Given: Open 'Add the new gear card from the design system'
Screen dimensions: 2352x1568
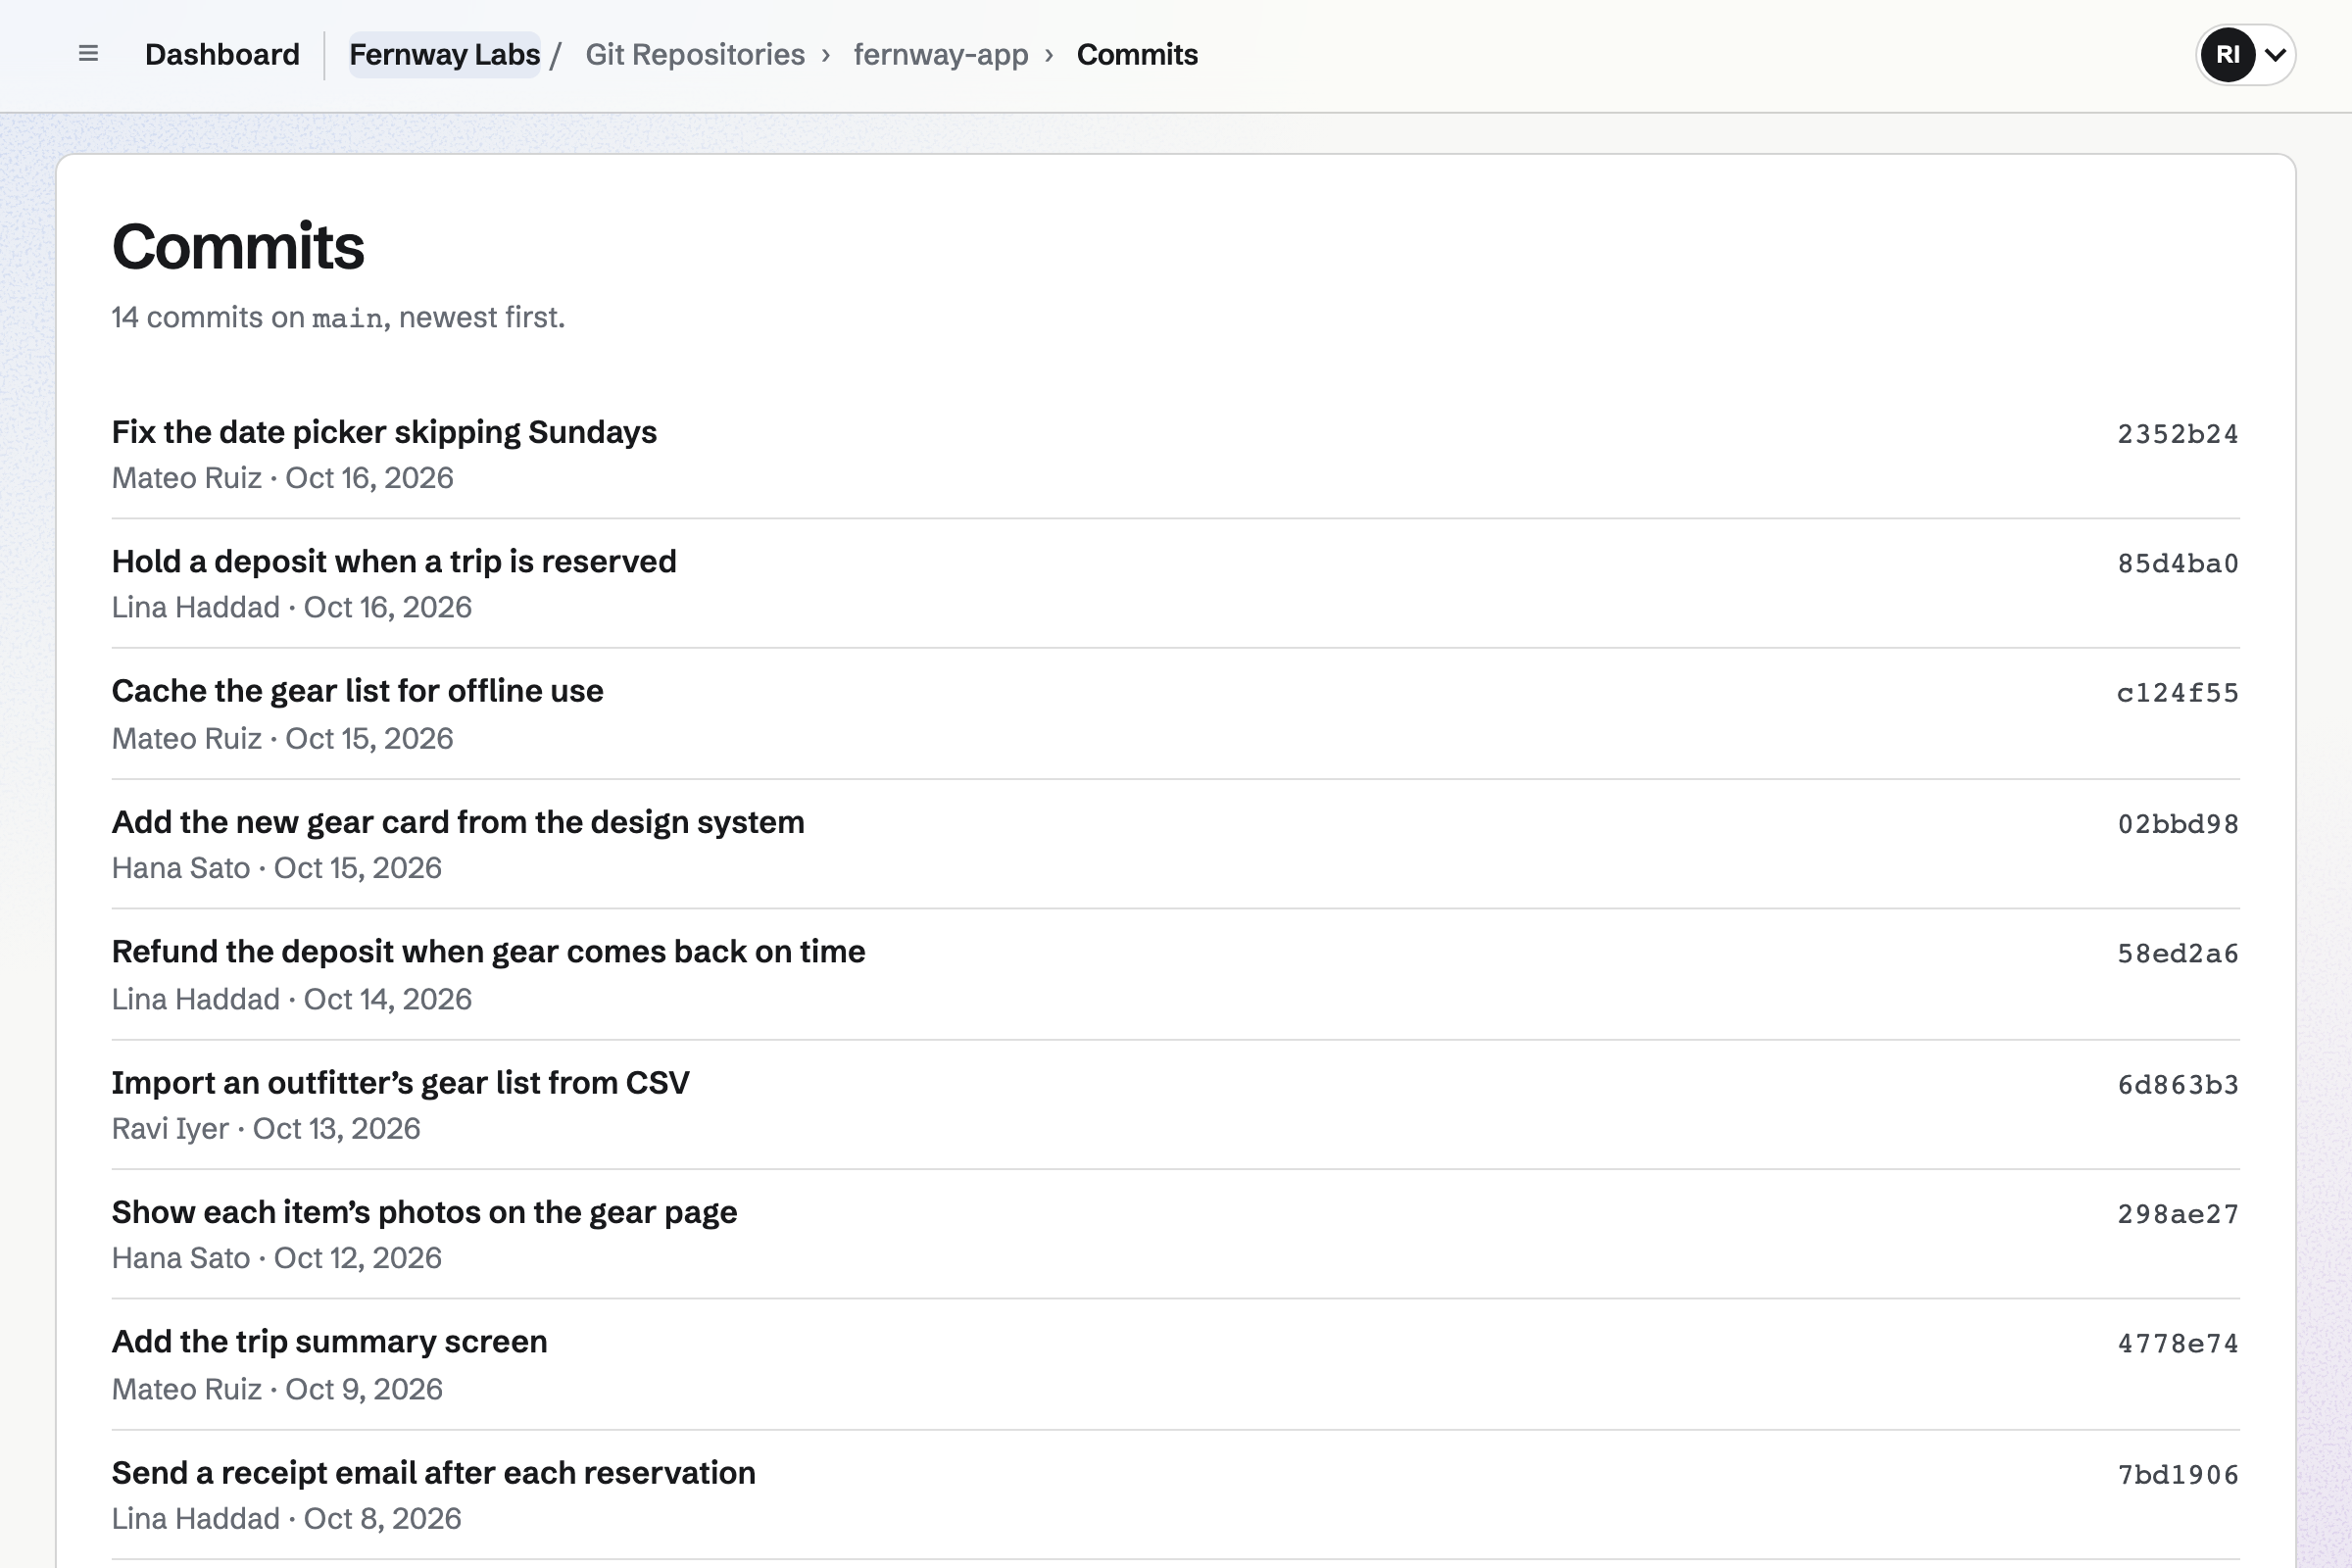Looking at the screenshot, I should [458, 822].
